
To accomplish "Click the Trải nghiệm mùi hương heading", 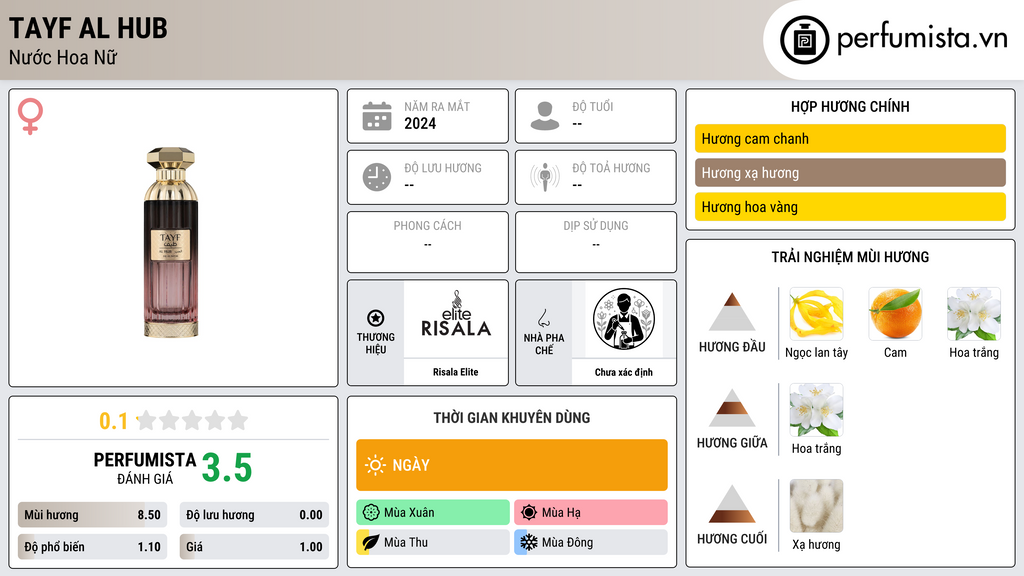I will pos(850,257).
